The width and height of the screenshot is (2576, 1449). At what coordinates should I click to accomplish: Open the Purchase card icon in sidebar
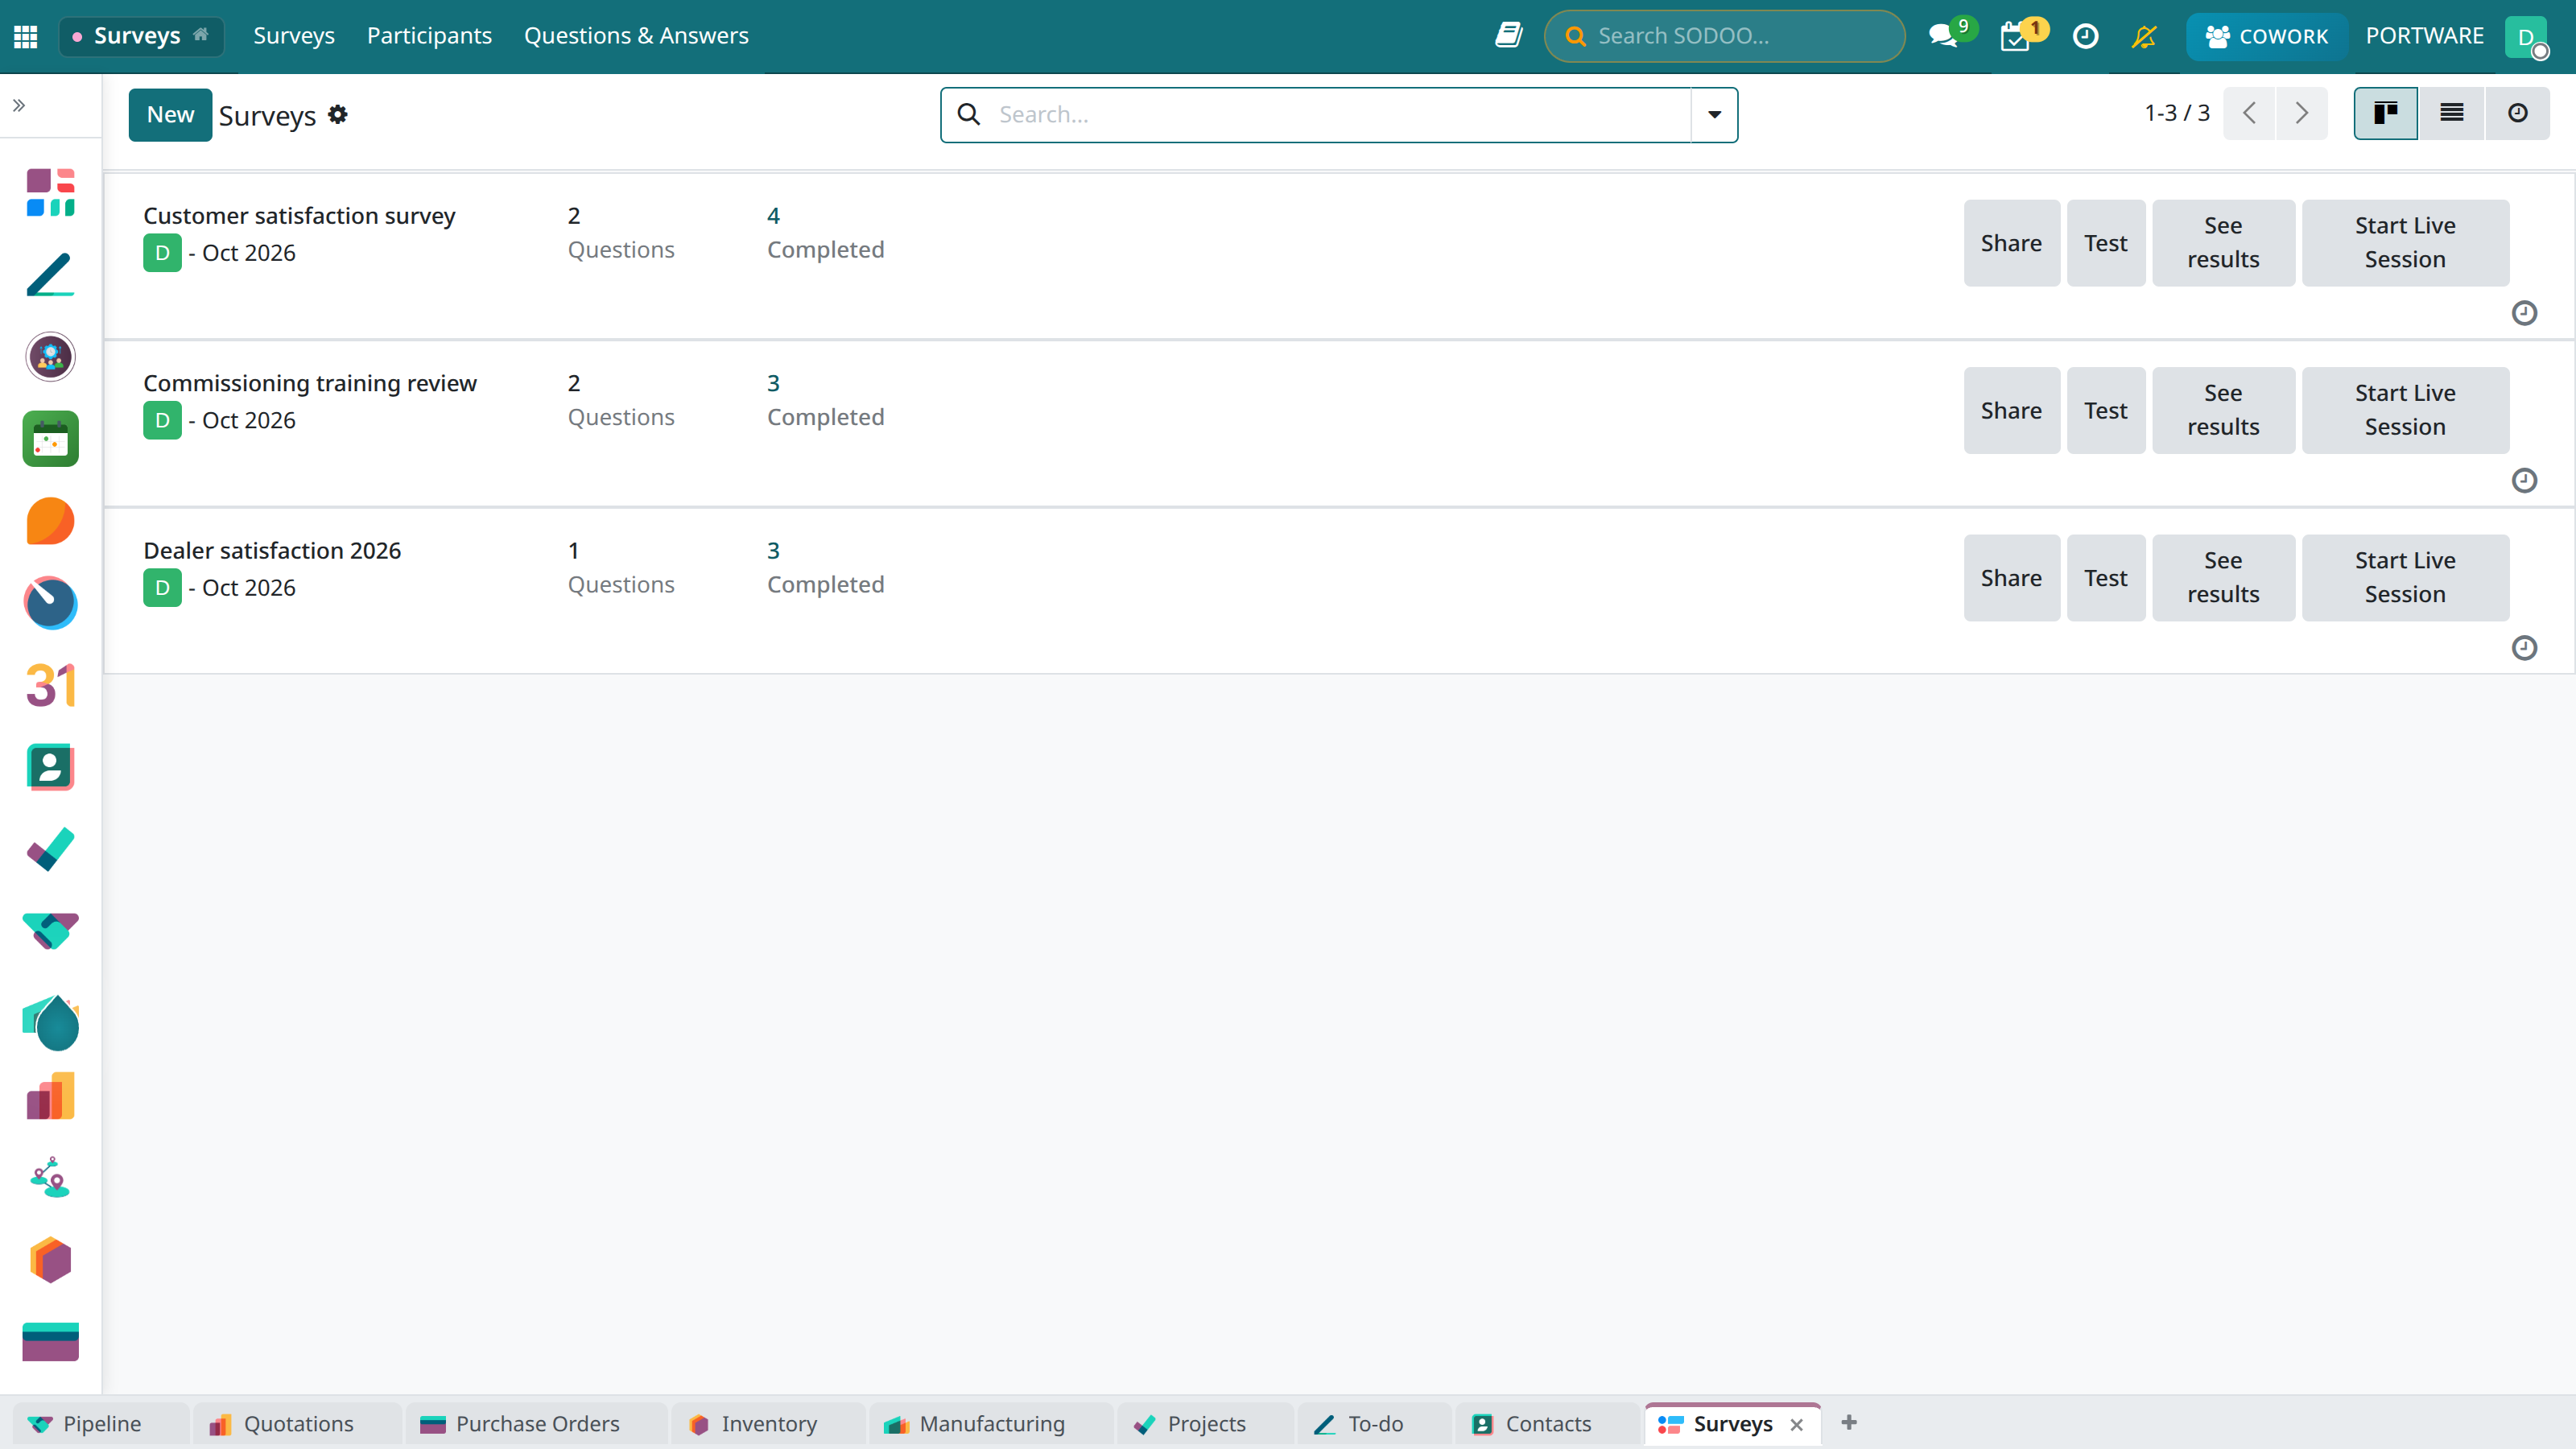[x=50, y=1343]
